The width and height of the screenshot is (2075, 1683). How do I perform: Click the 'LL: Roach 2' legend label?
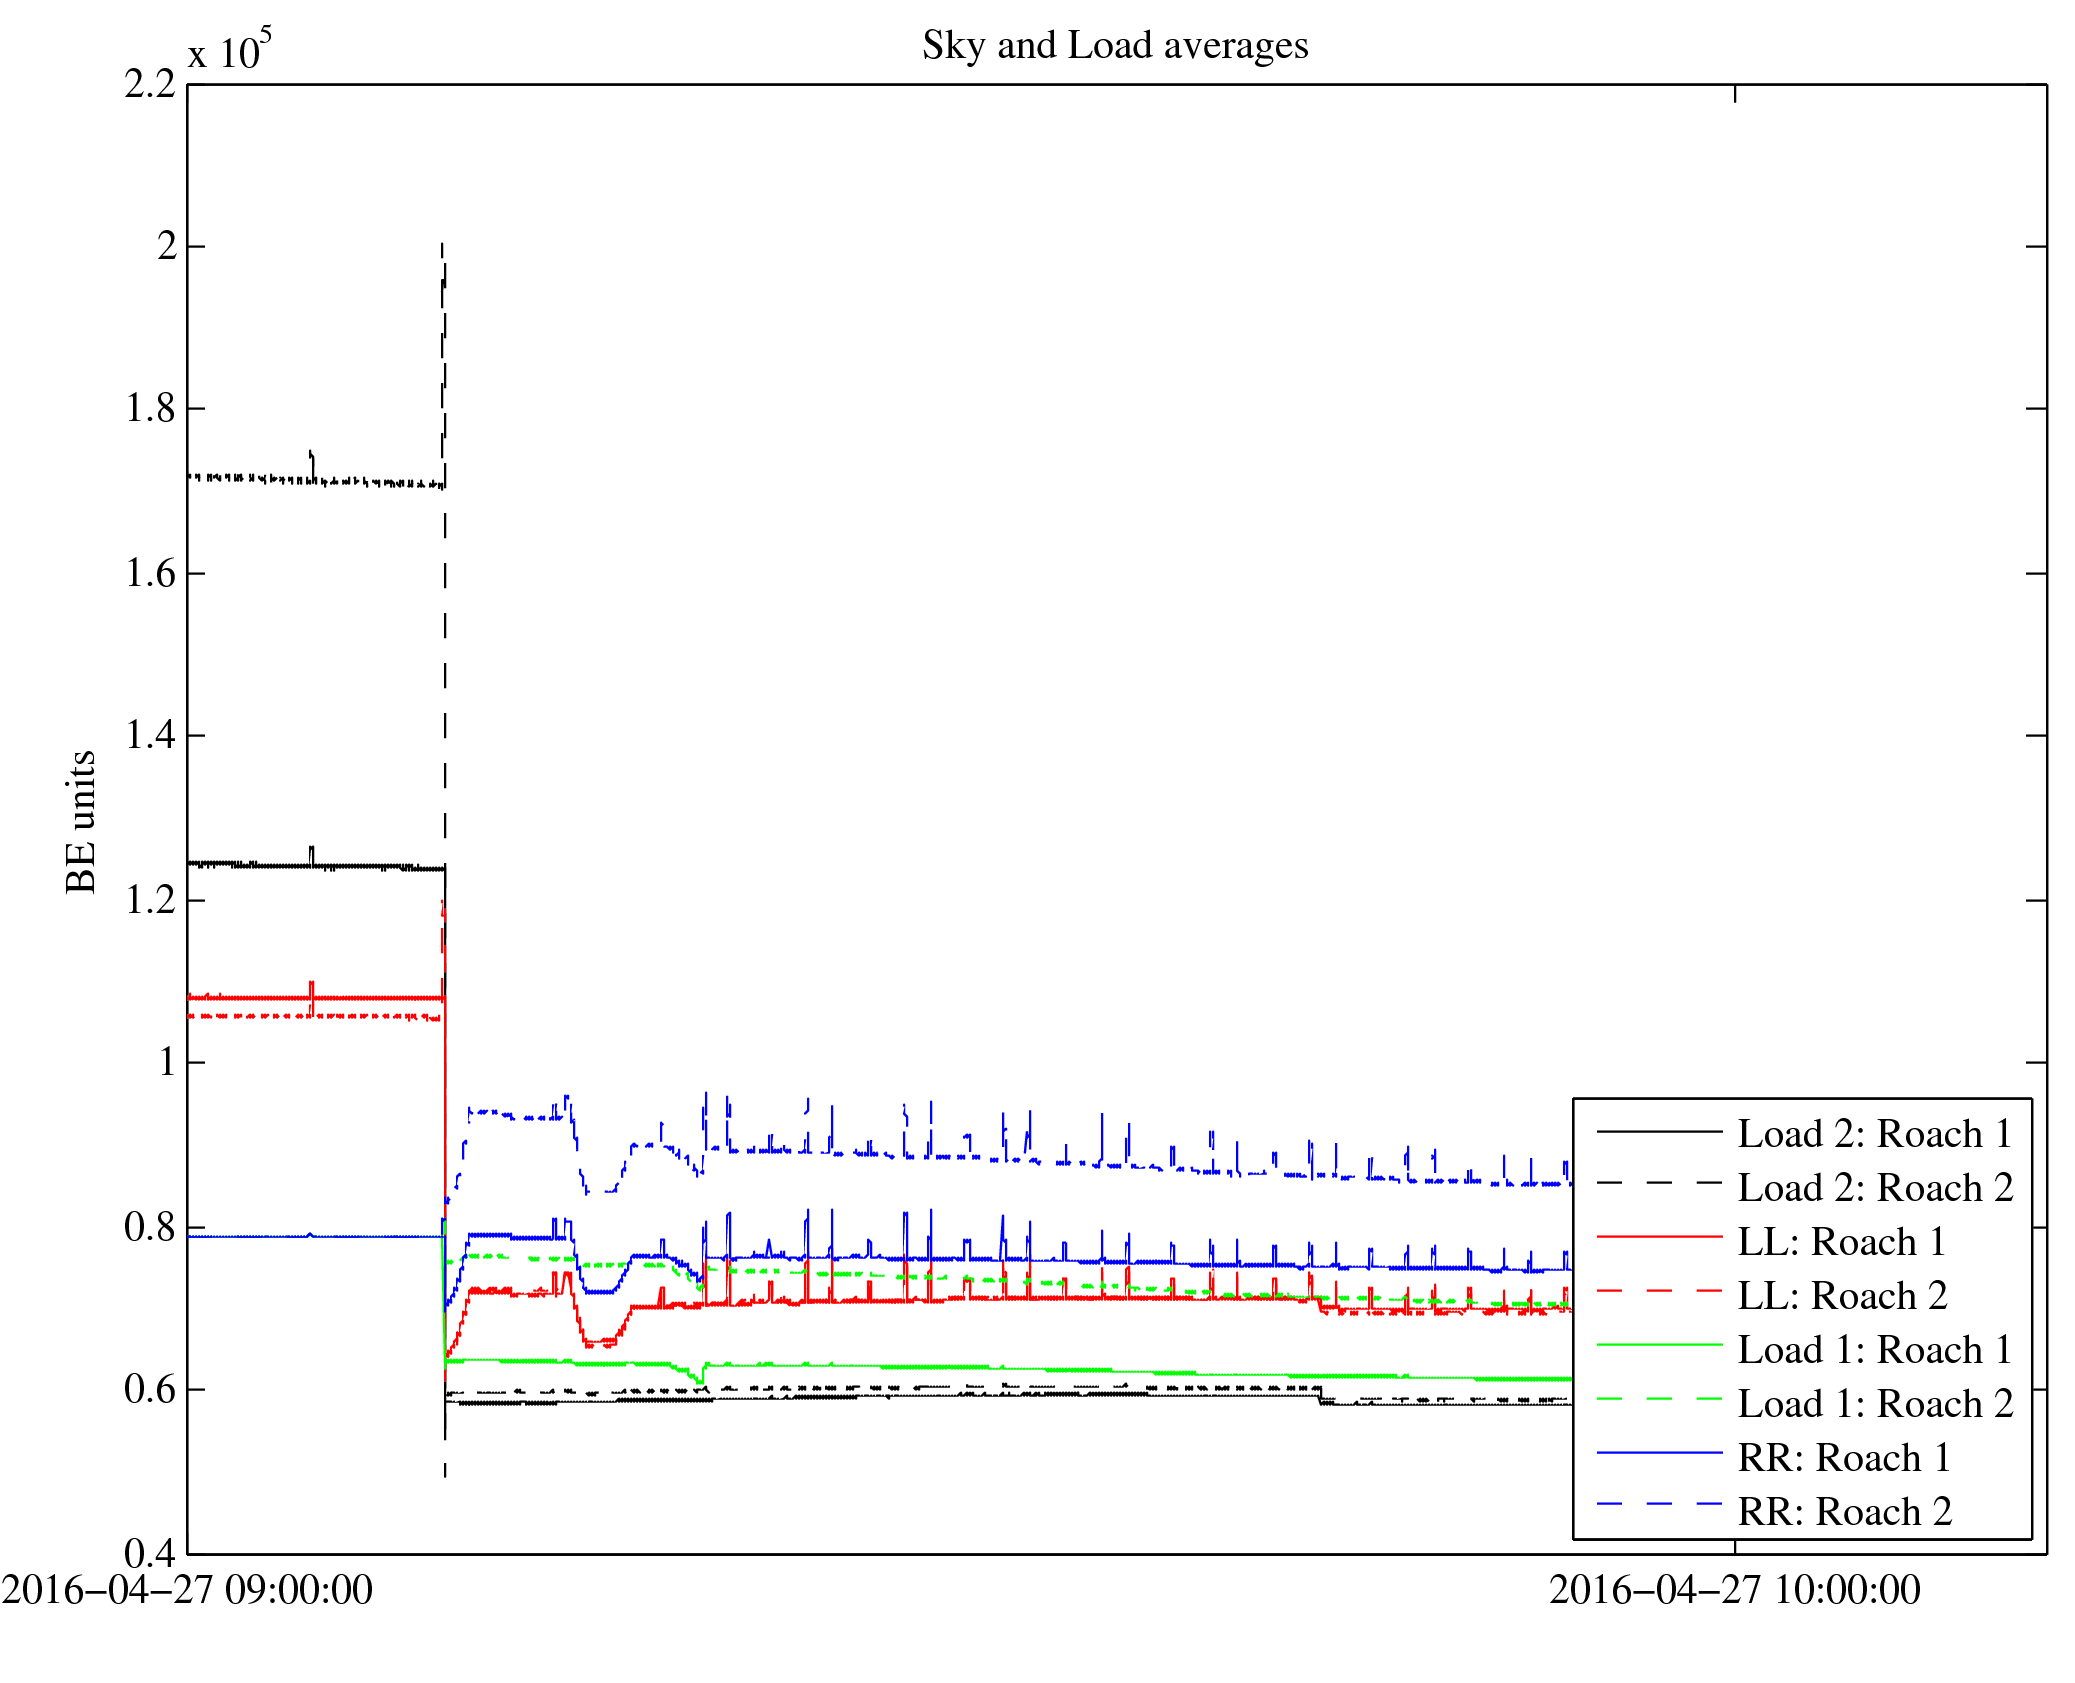point(1841,1296)
